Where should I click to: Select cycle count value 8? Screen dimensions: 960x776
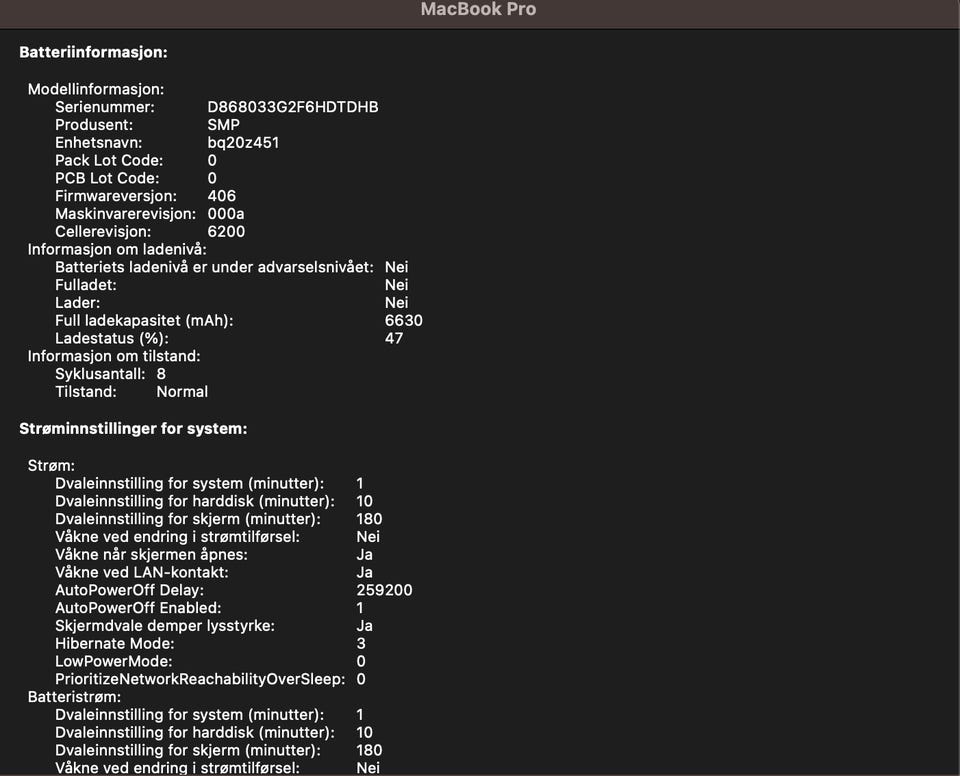[161, 374]
